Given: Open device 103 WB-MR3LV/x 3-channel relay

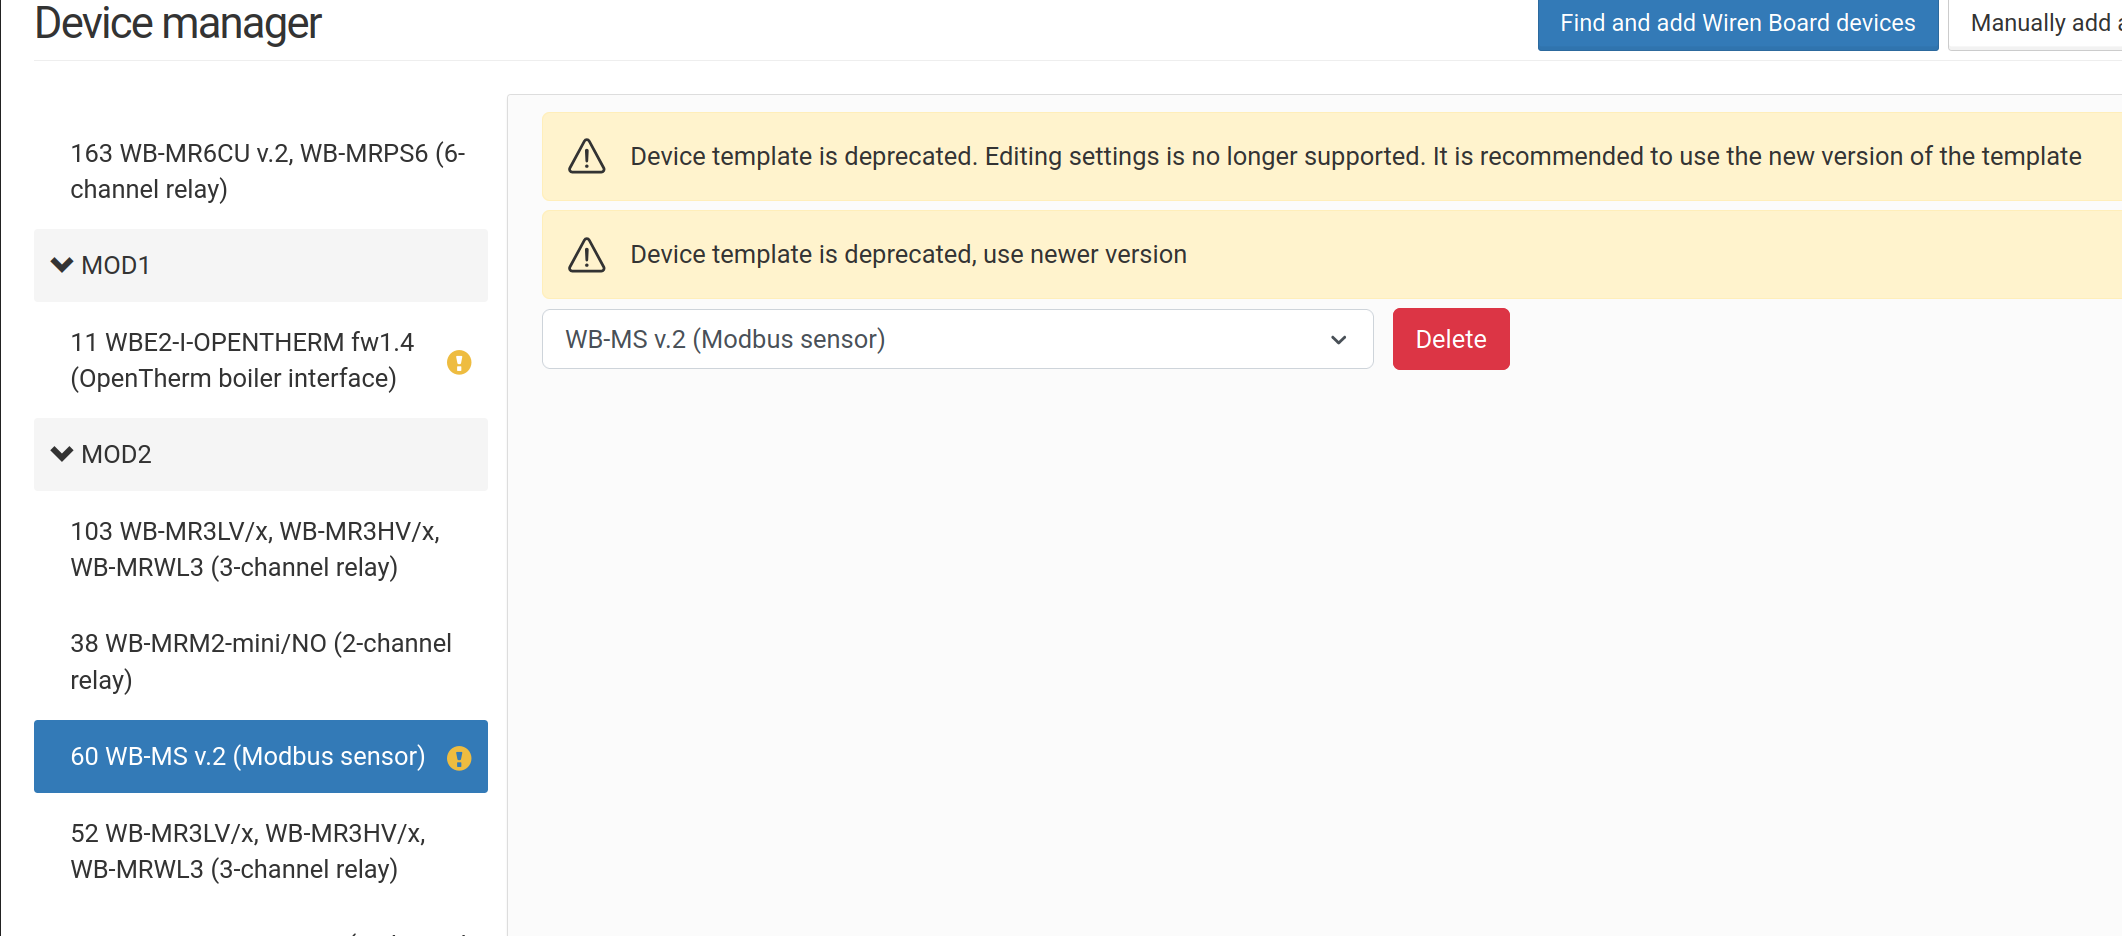Looking at the screenshot, I should point(255,549).
